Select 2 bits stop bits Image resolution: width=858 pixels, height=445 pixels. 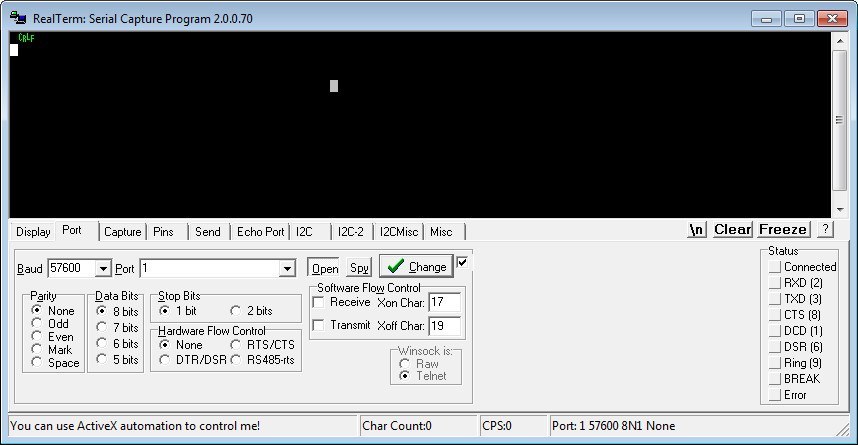[x=235, y=310]
